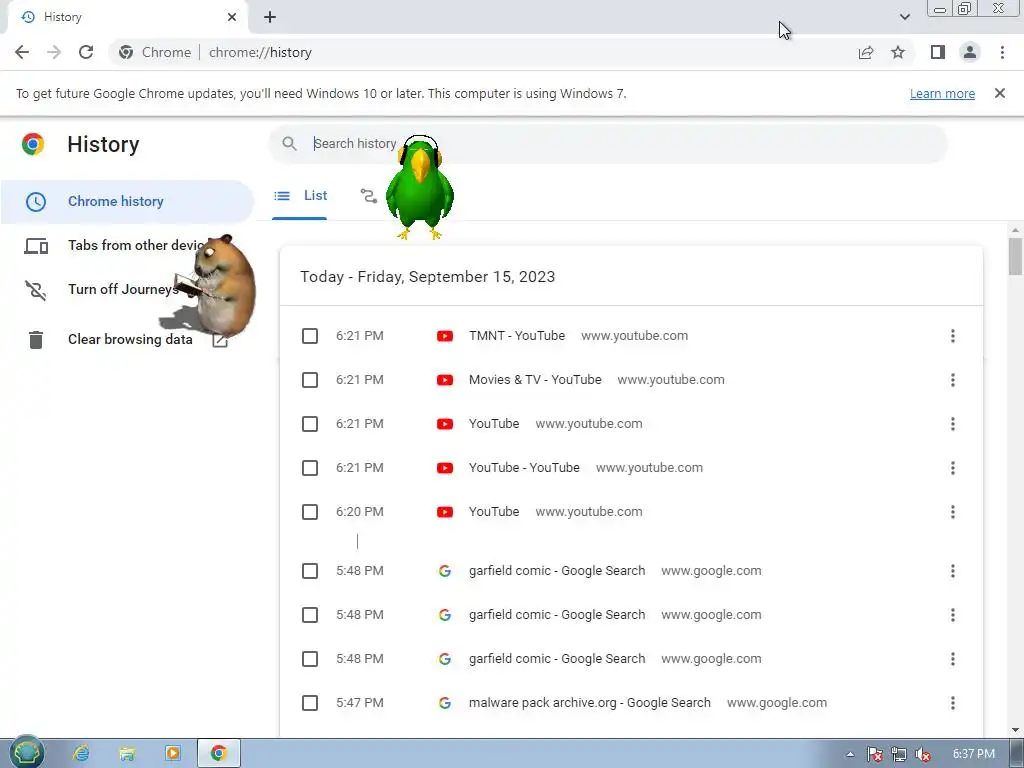Open the profile avatar button
Screen dimensions: 1024x768
click(970, 52)
